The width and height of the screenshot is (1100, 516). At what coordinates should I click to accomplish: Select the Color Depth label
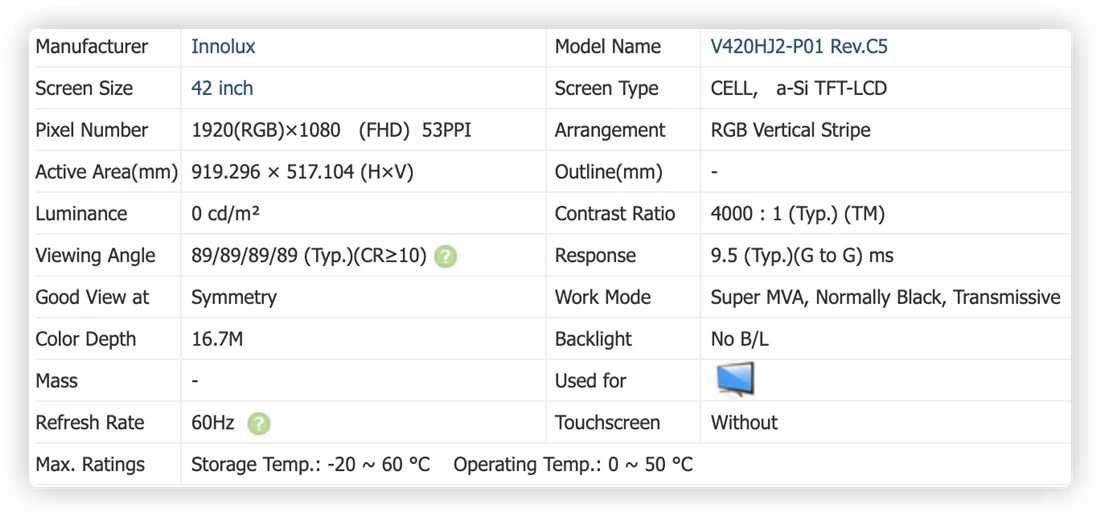coord(88,339)
